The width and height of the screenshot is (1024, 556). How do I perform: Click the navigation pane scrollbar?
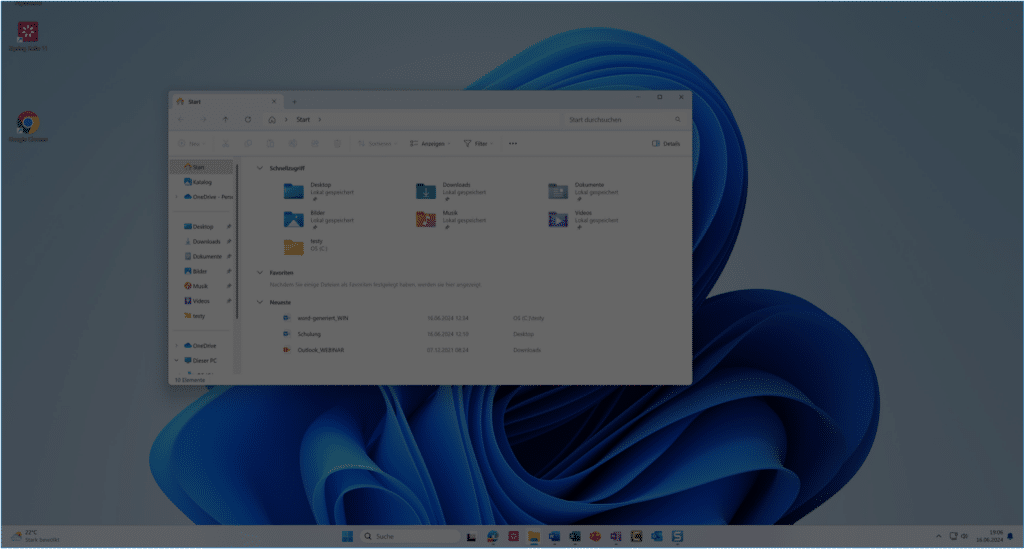coord(236,242)
